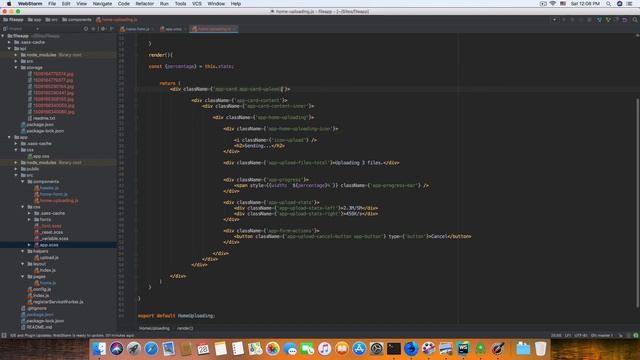Hide the Project tool window with the hide icon
The image size is (640, 360).
(111, 29)
